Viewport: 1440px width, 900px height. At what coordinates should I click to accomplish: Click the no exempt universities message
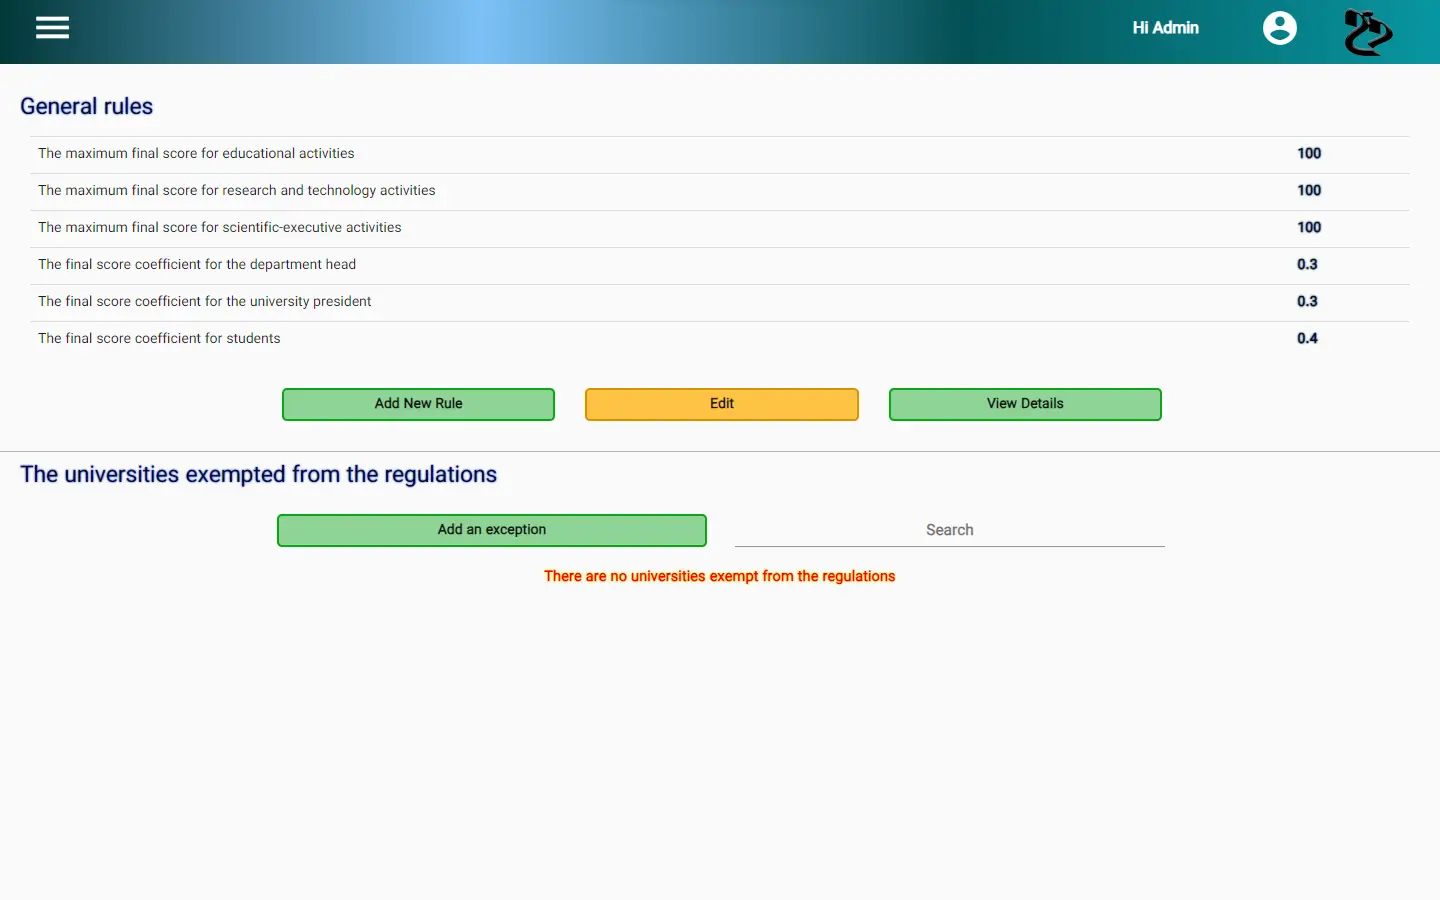(720, 576)
